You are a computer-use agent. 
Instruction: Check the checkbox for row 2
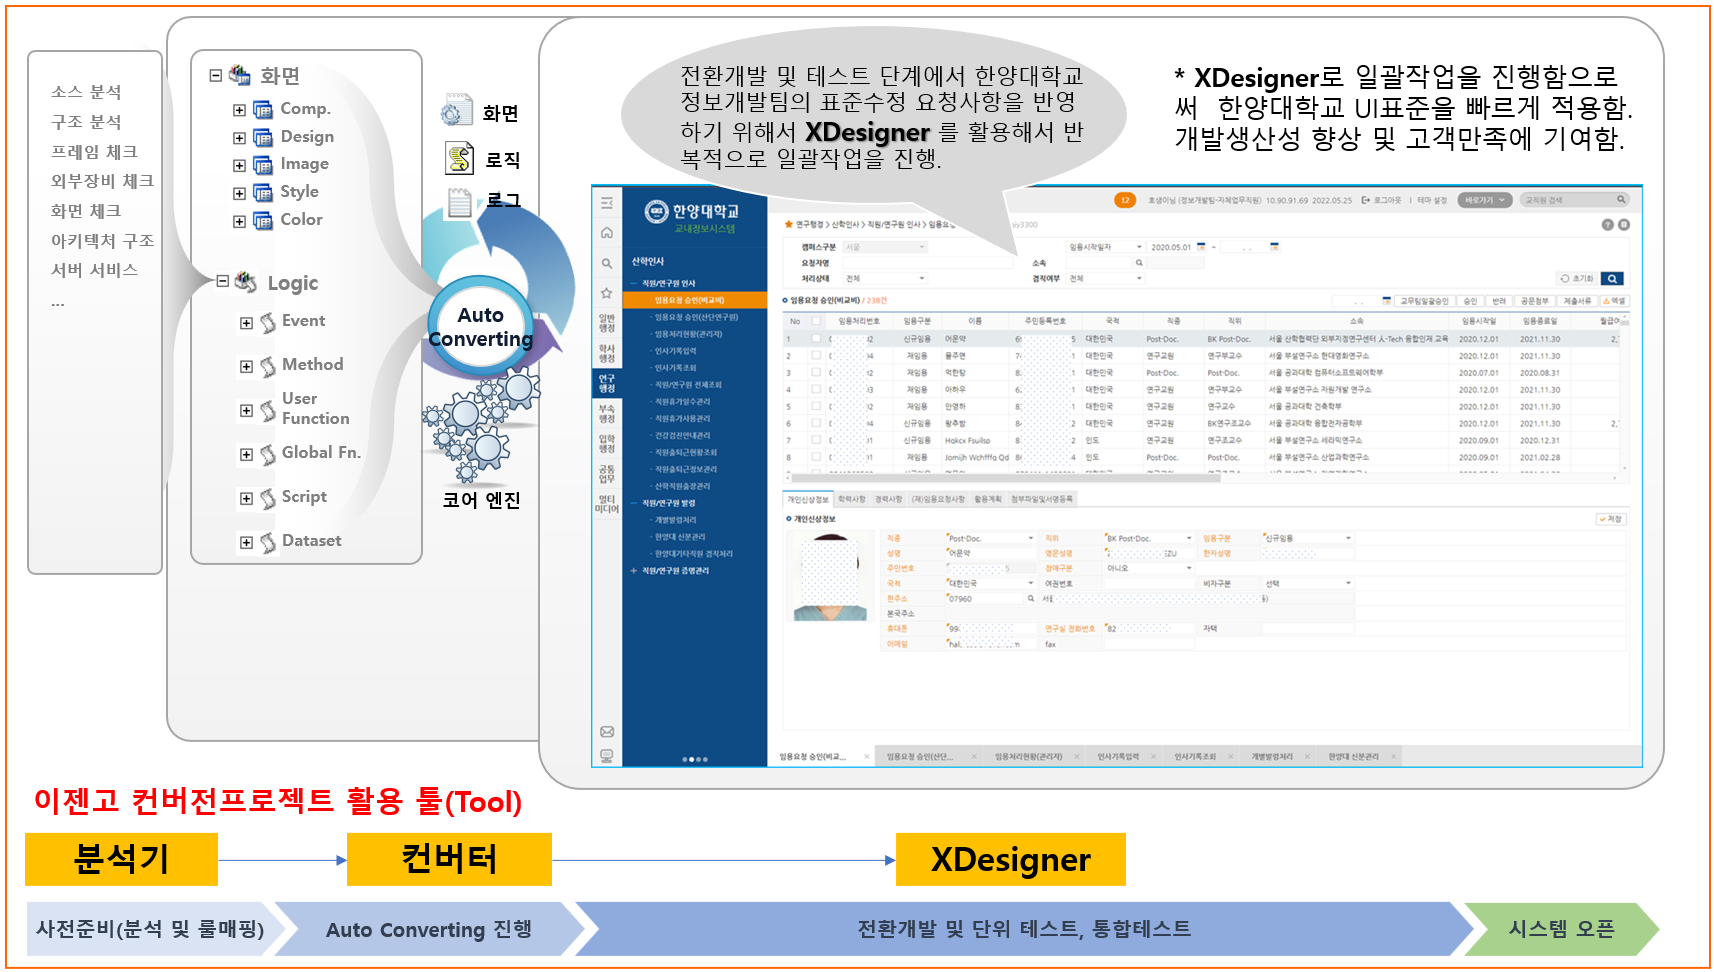[x=816, y=356]
